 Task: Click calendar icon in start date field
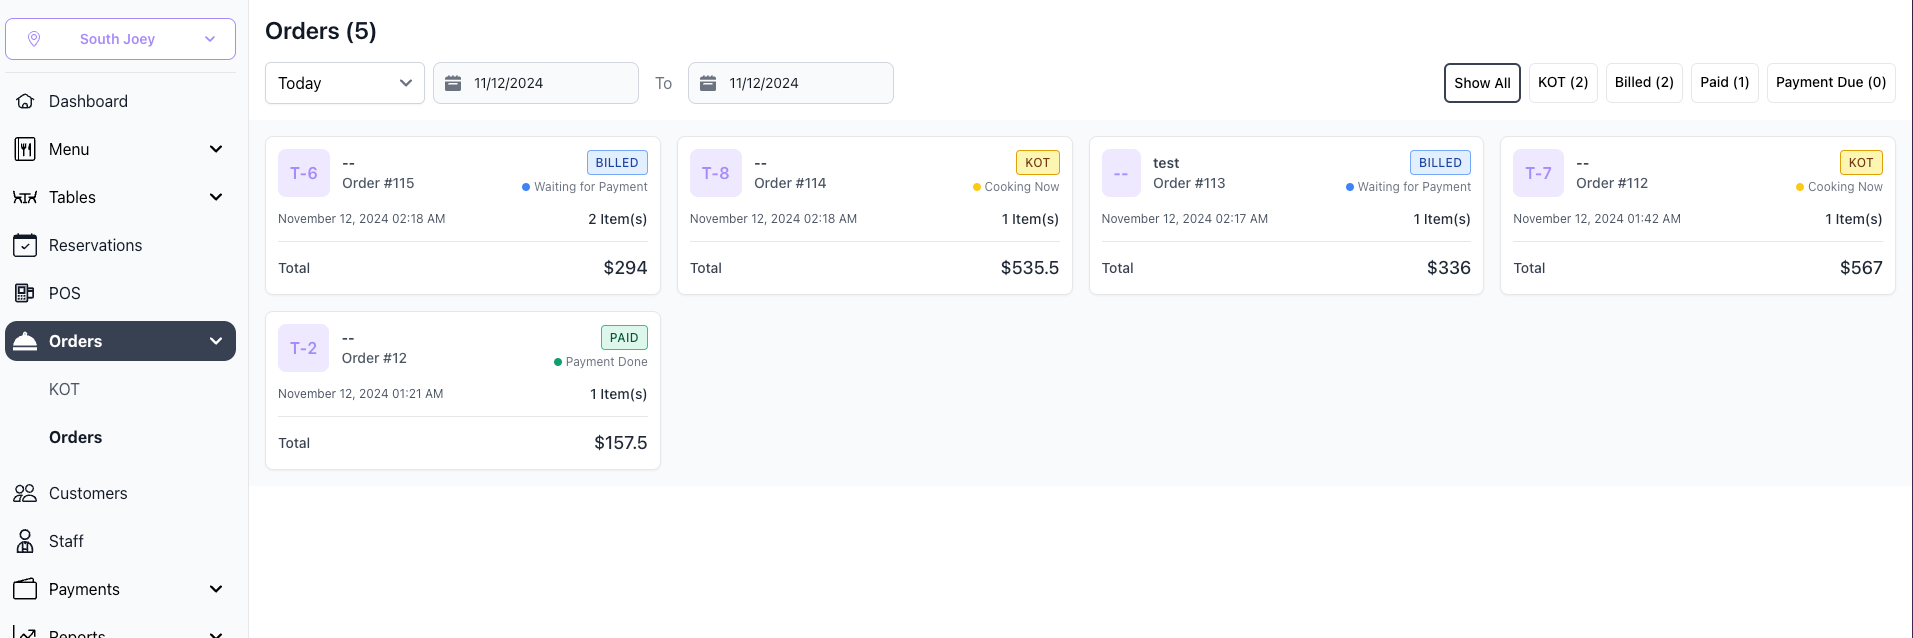pyautogui.click(x=453, y=83)
